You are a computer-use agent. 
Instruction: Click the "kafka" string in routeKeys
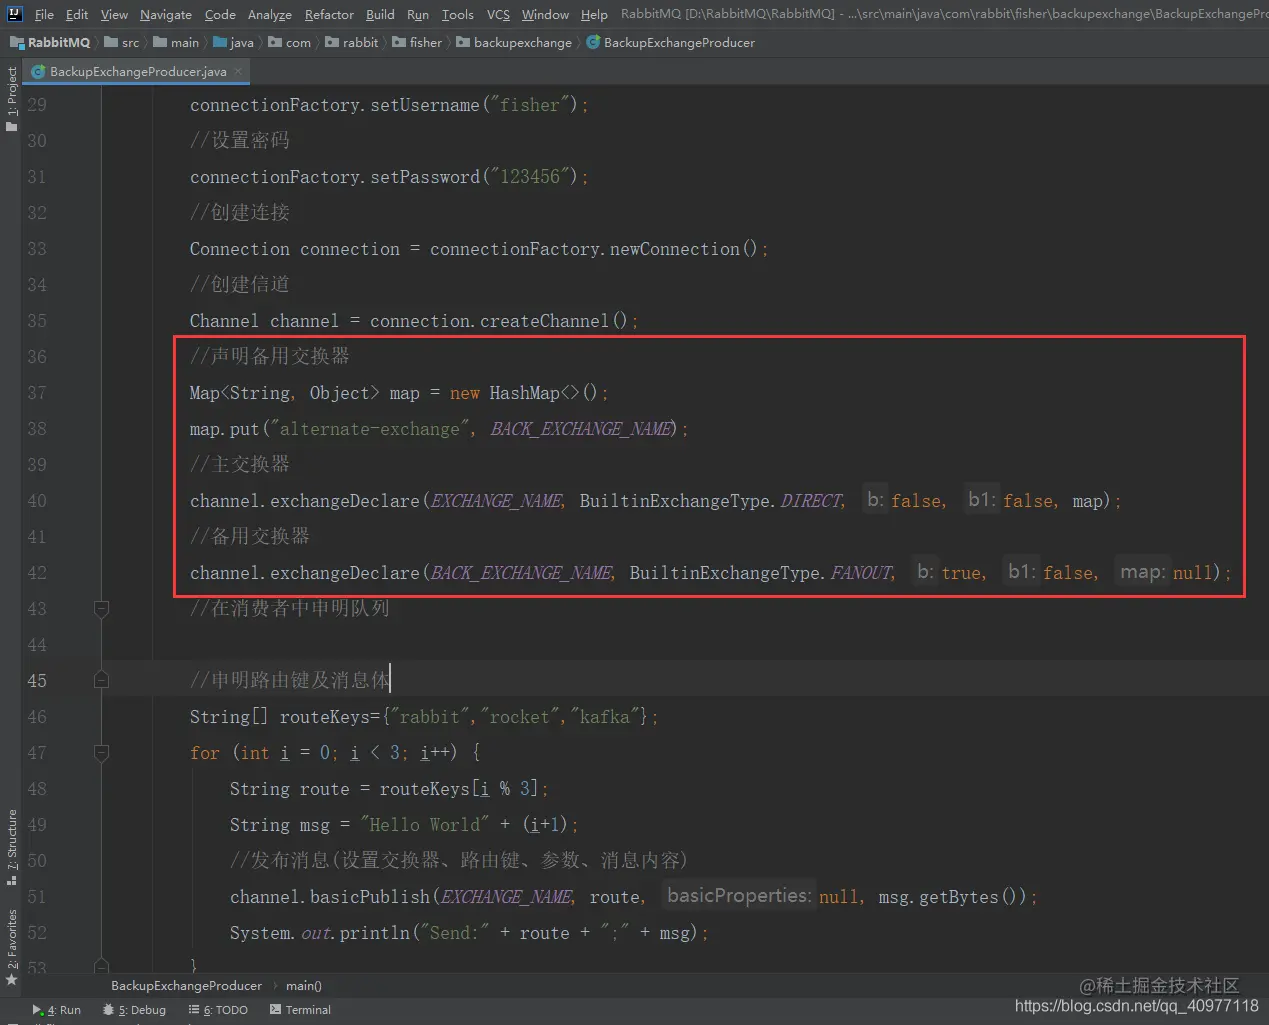[605, 717]
